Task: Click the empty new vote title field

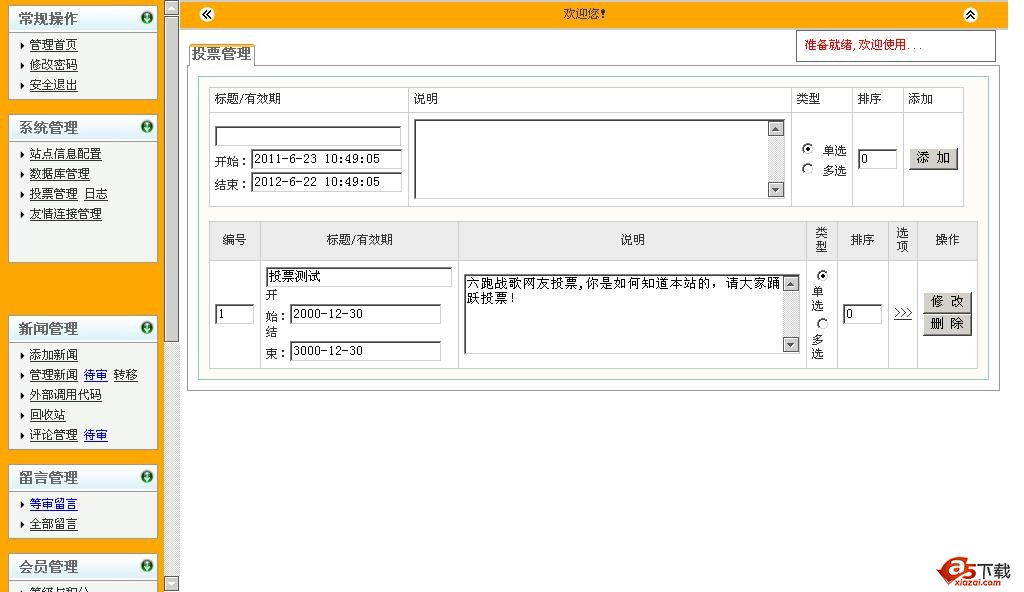Action: (x=308, y=136)
